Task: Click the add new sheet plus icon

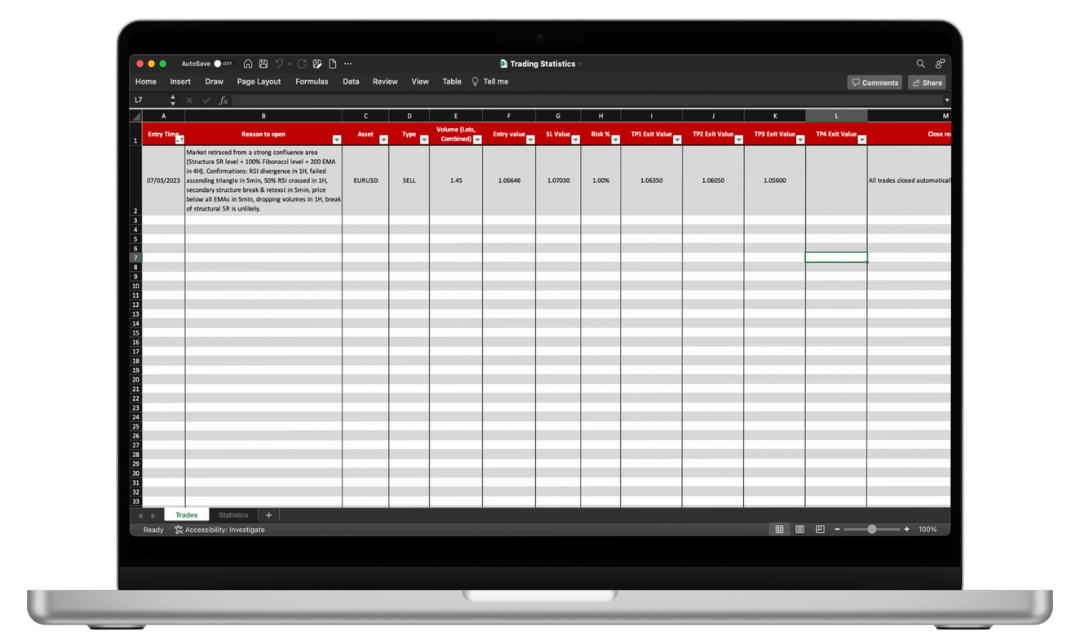Action: (x=268, y=515)
